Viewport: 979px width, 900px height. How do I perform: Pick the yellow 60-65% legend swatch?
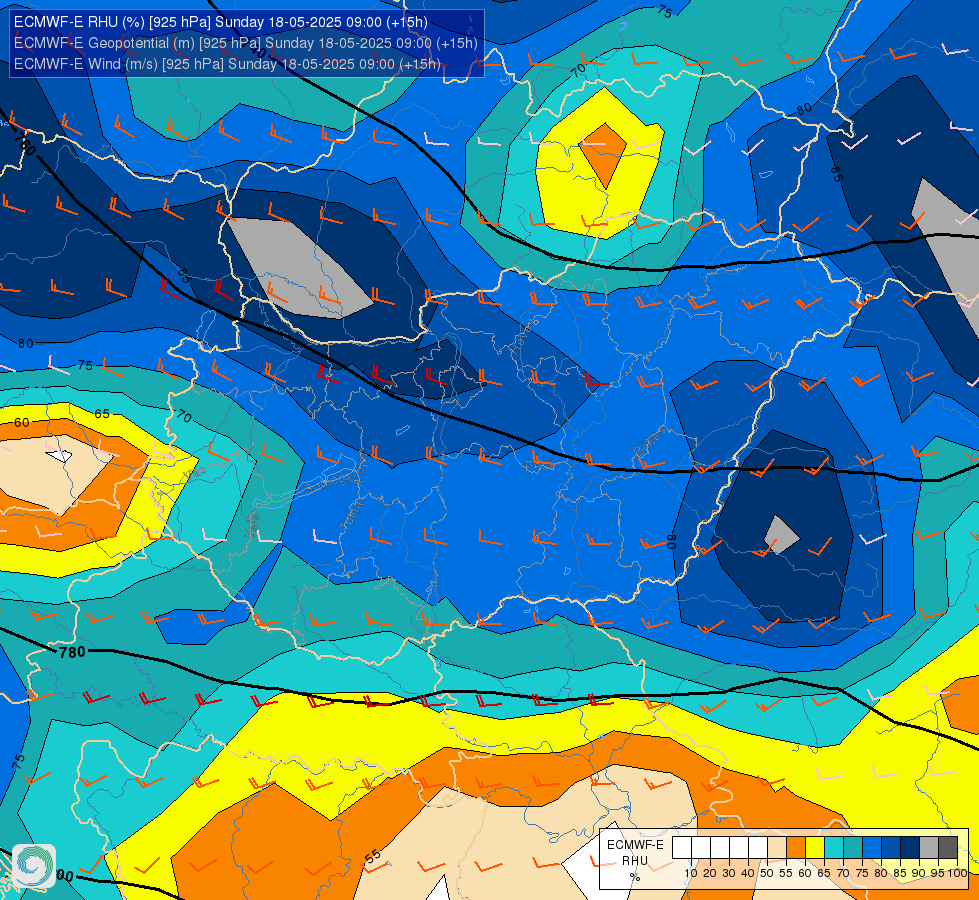[815, 847]
